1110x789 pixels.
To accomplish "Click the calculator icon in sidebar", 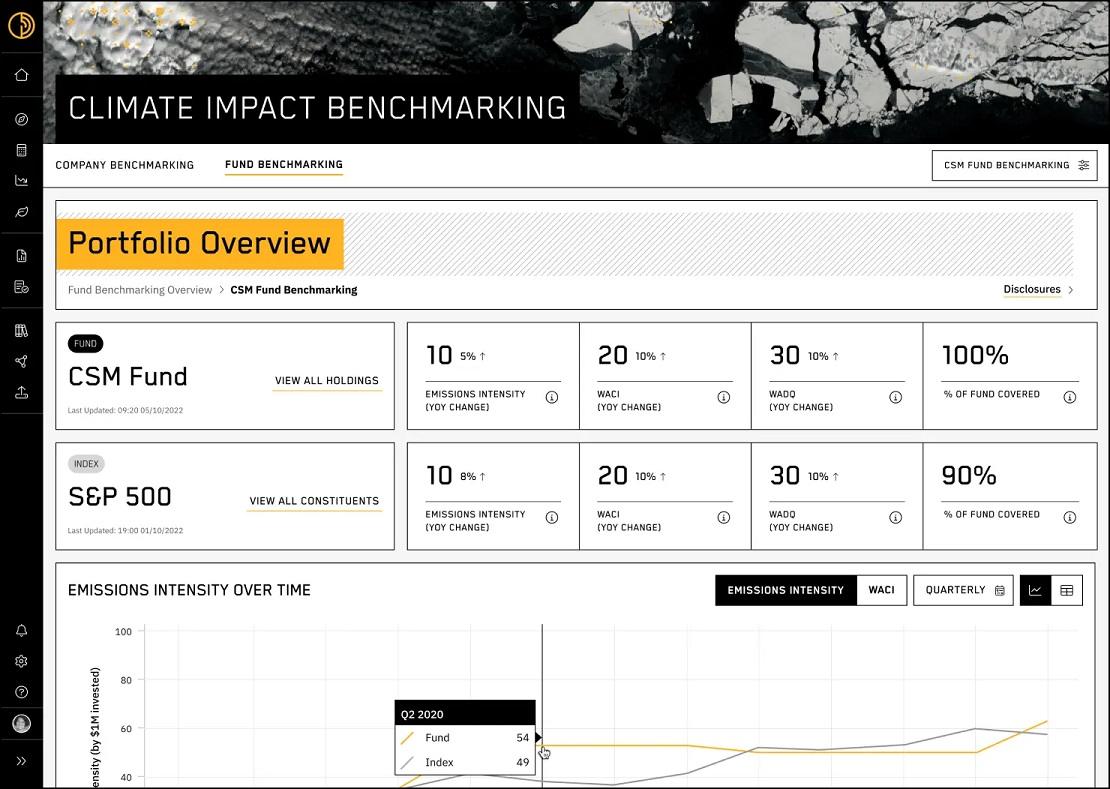I will click(21, 151).
